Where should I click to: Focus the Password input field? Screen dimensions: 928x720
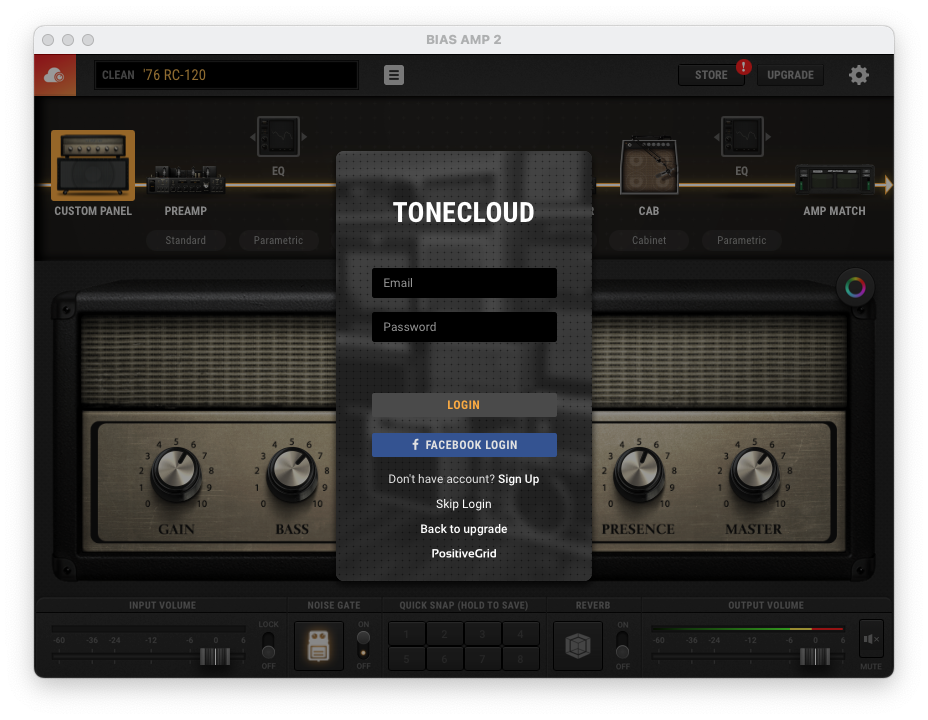pyautogui.click(x=464, y=327)
